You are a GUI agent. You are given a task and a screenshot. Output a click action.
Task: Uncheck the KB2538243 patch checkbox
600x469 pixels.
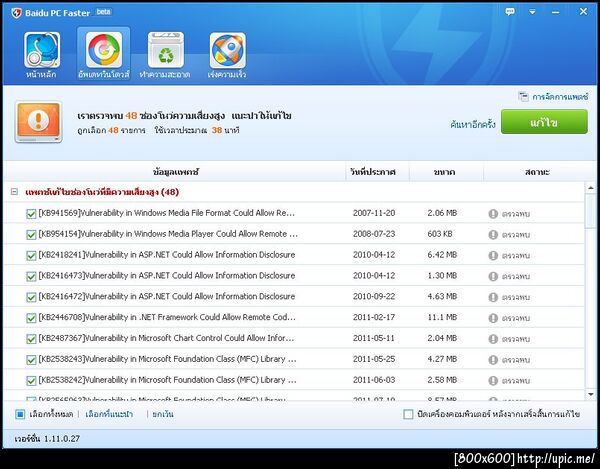[x=31, y=360]
